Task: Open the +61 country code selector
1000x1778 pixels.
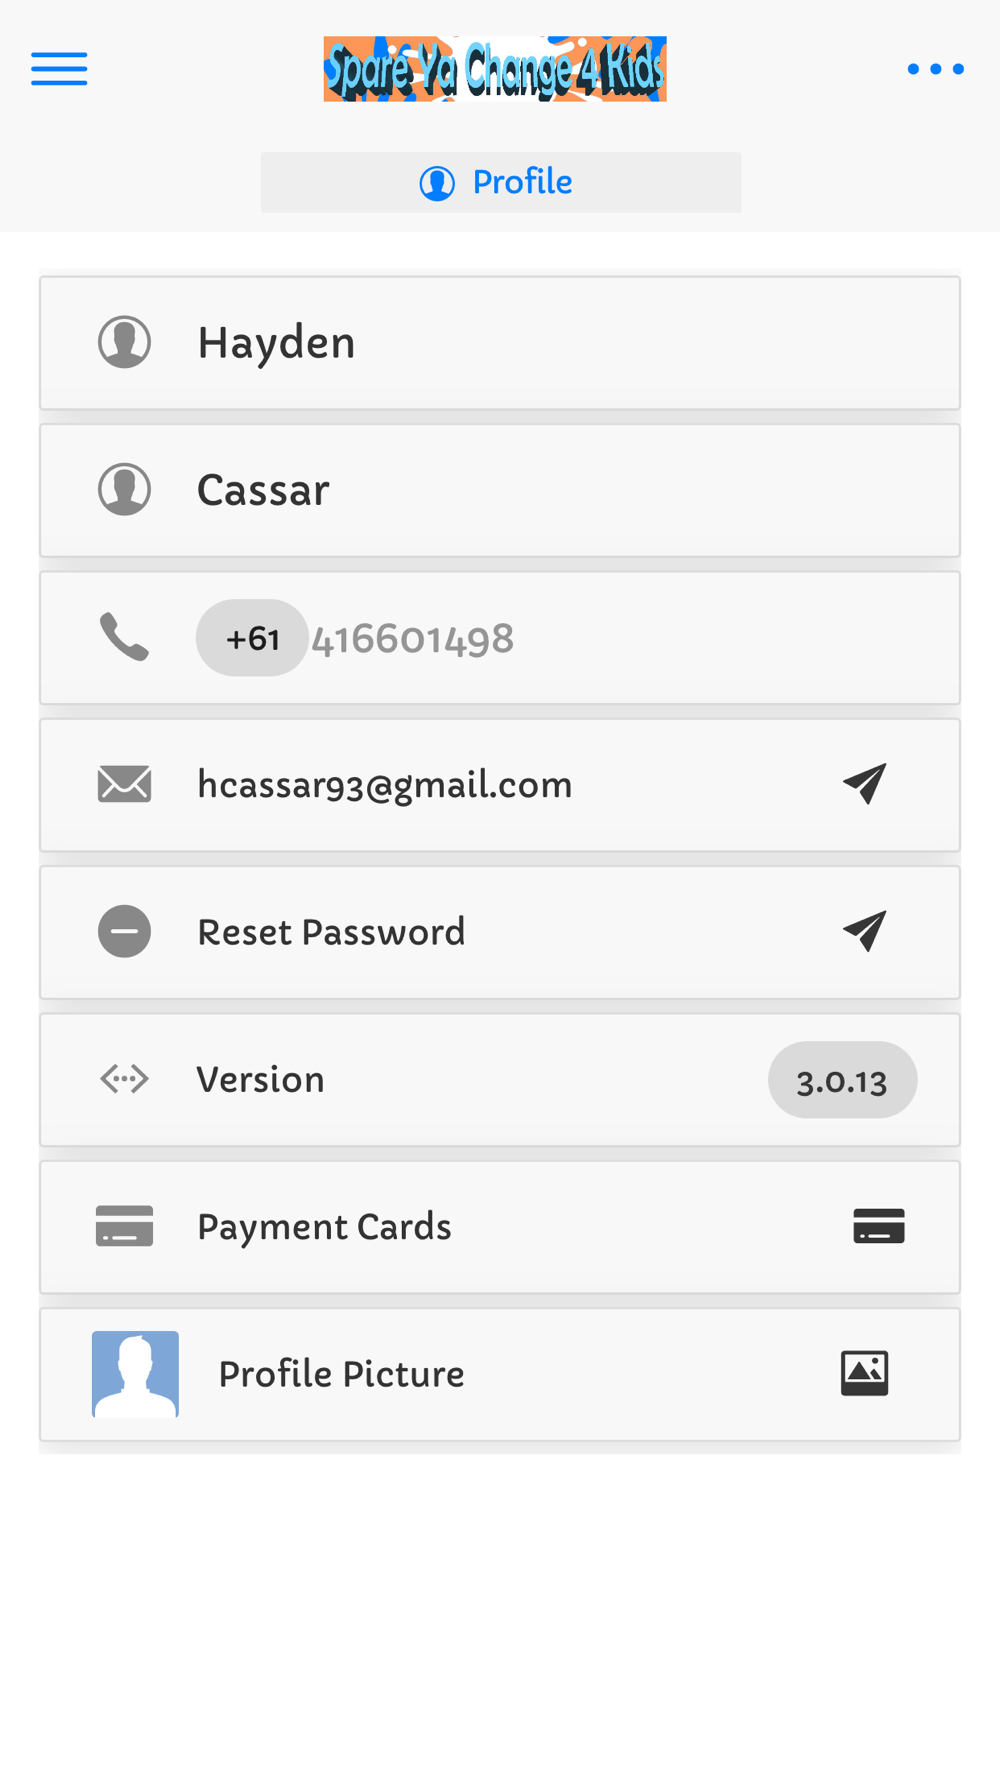Action: pos(252,638)
